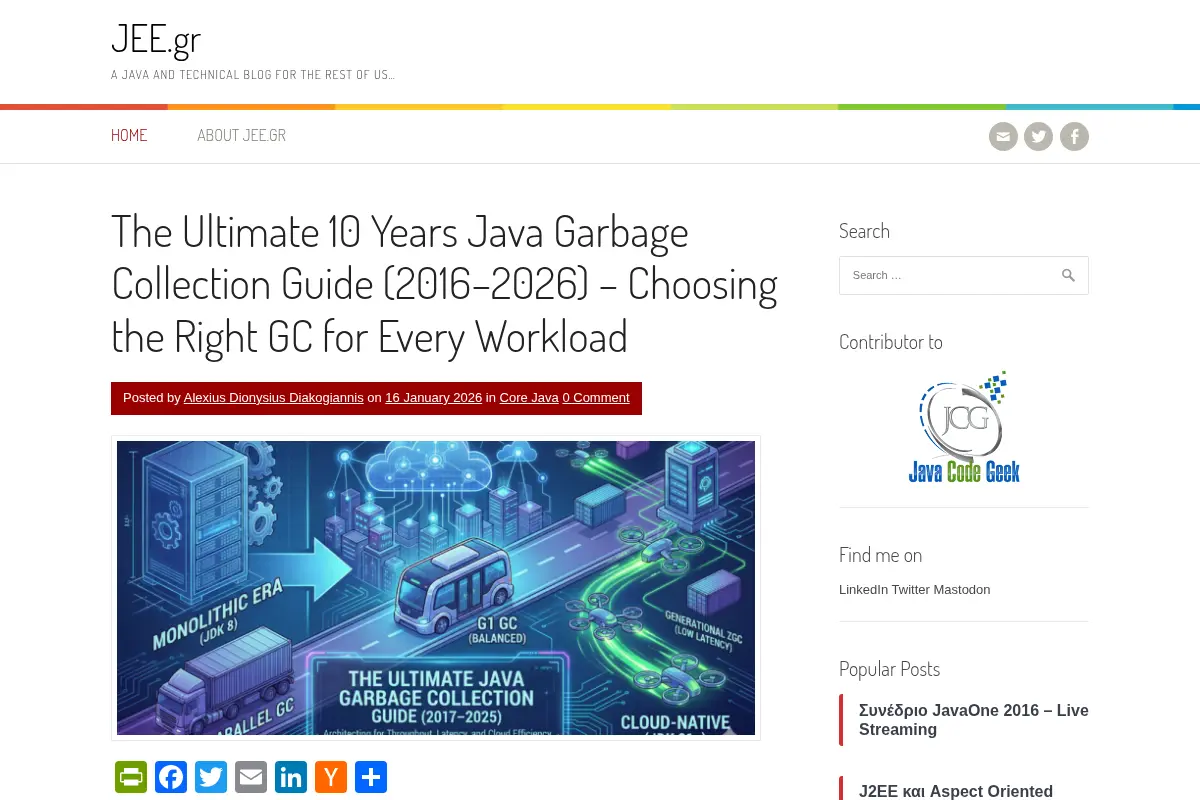Open the Facebook icon in navigation bar
Viewport: 1200px width, 800px height.
(1074, 137)
